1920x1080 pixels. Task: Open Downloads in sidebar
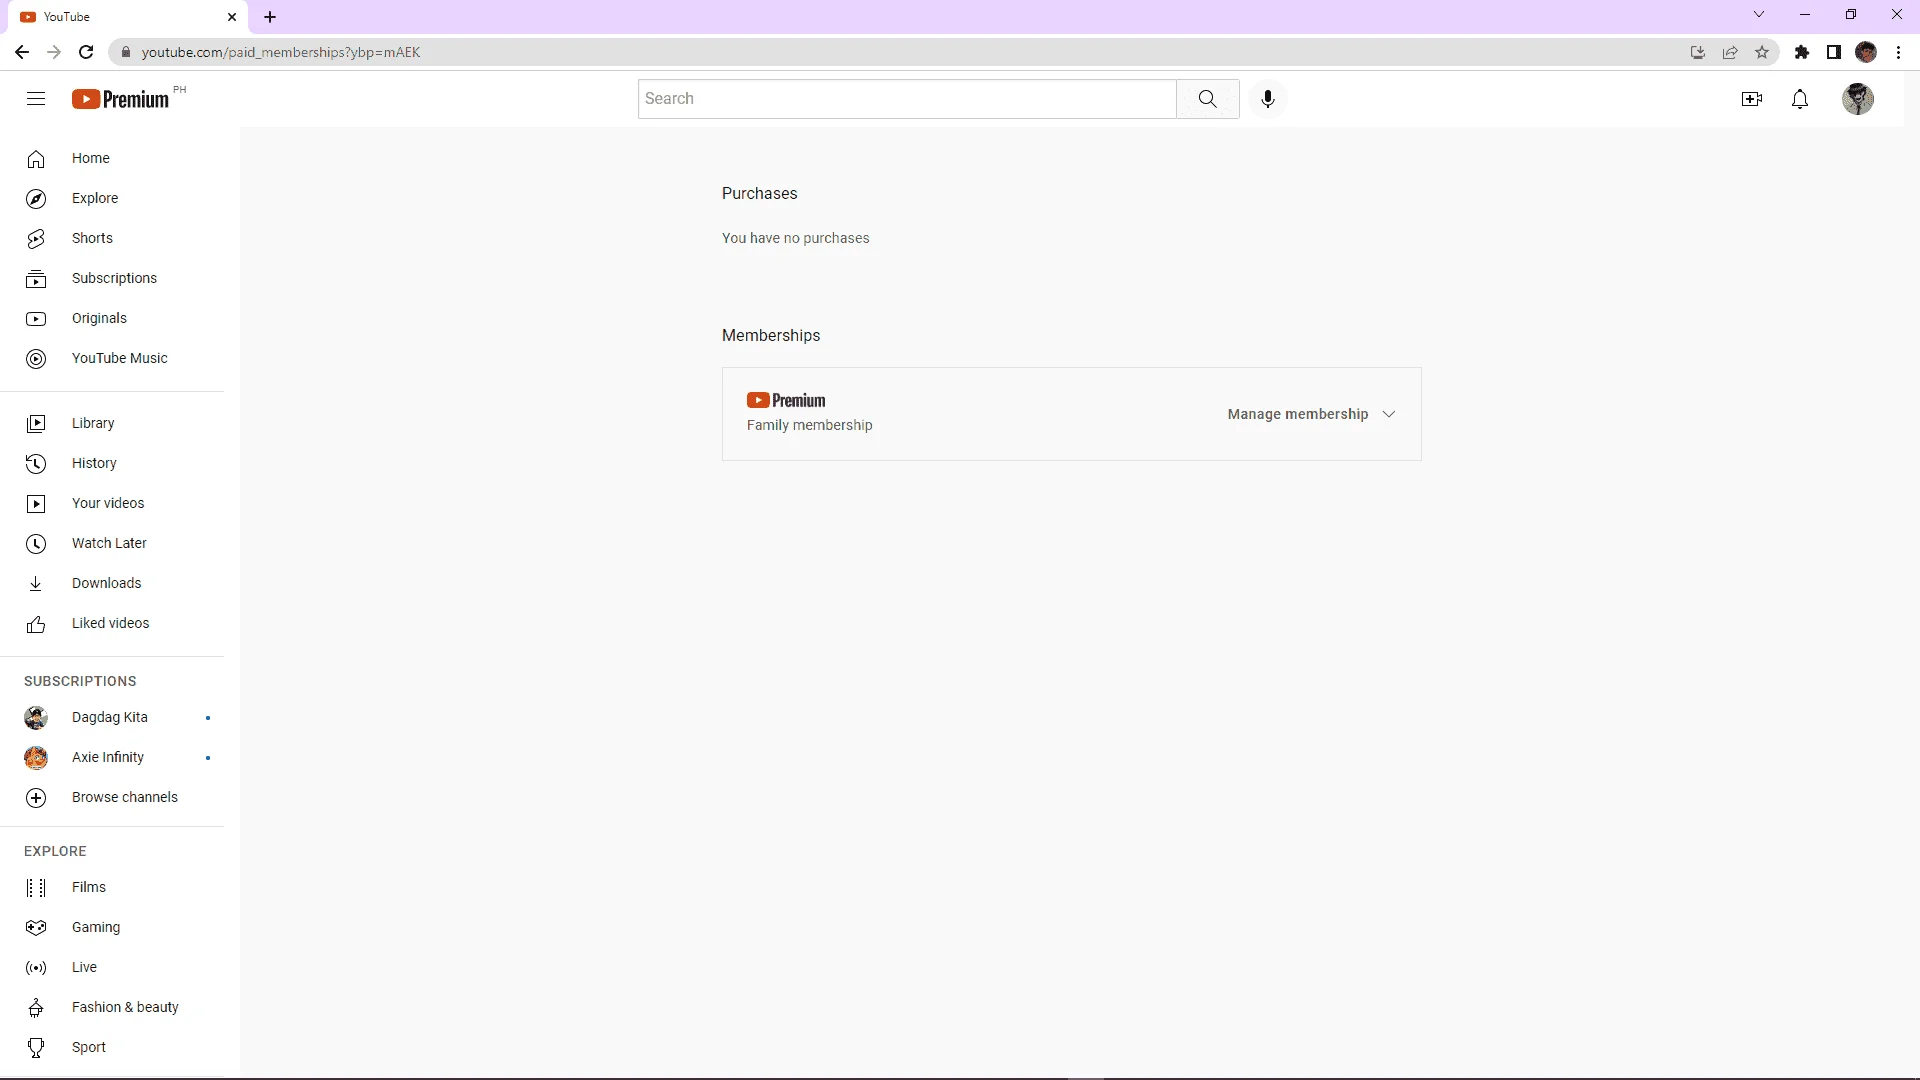pos(112,583)
